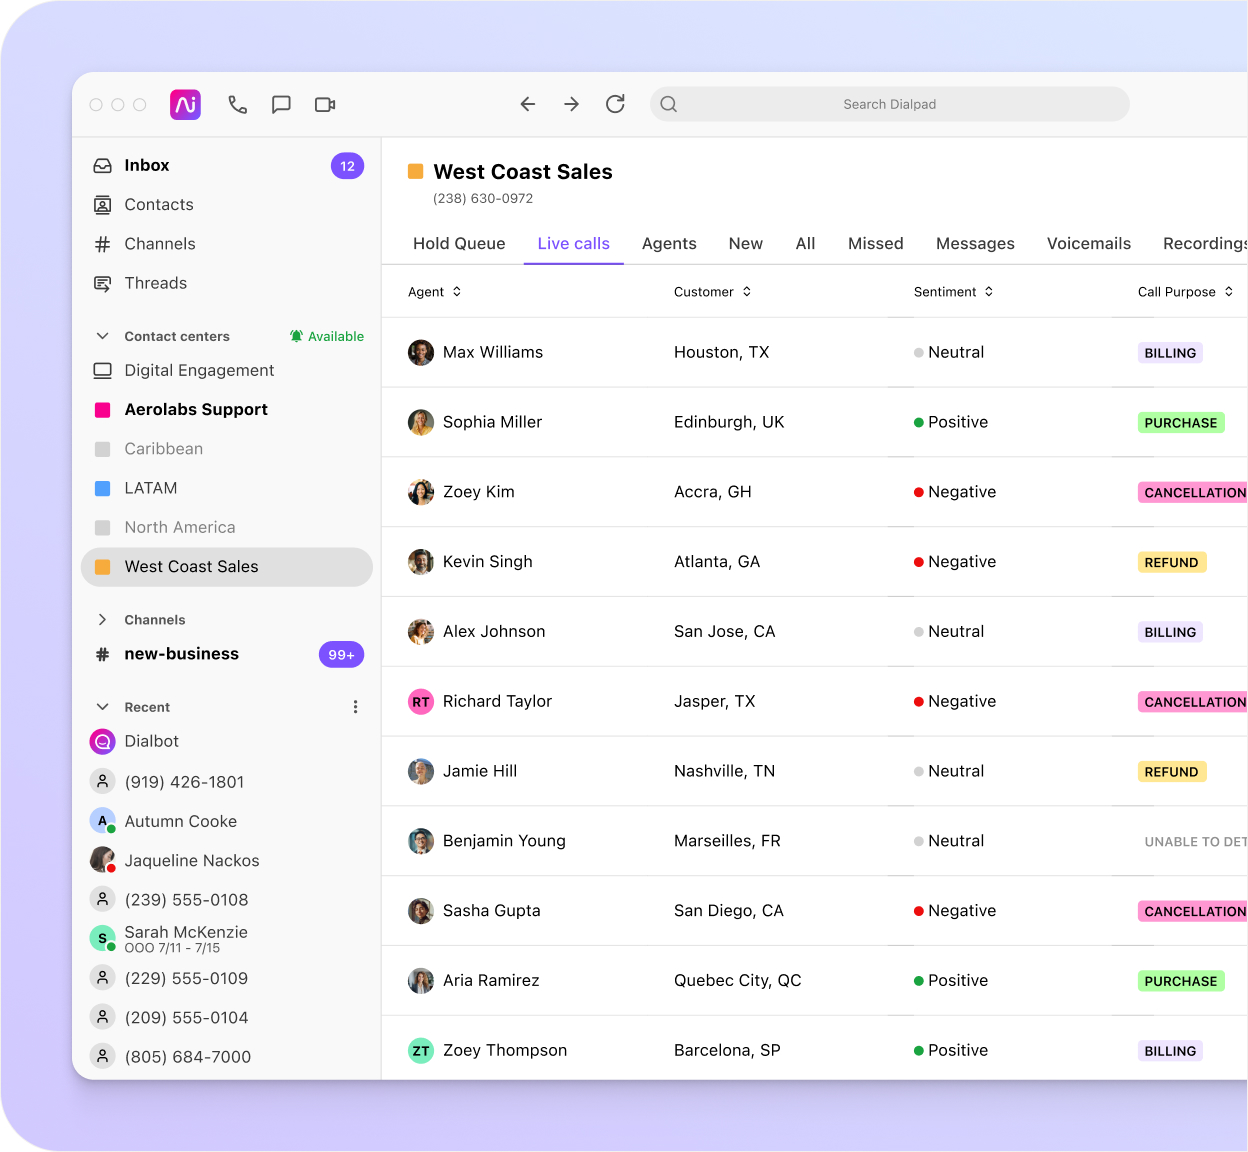
Task: Expand the Channels section in the sidebar
Action: point(101,619)
